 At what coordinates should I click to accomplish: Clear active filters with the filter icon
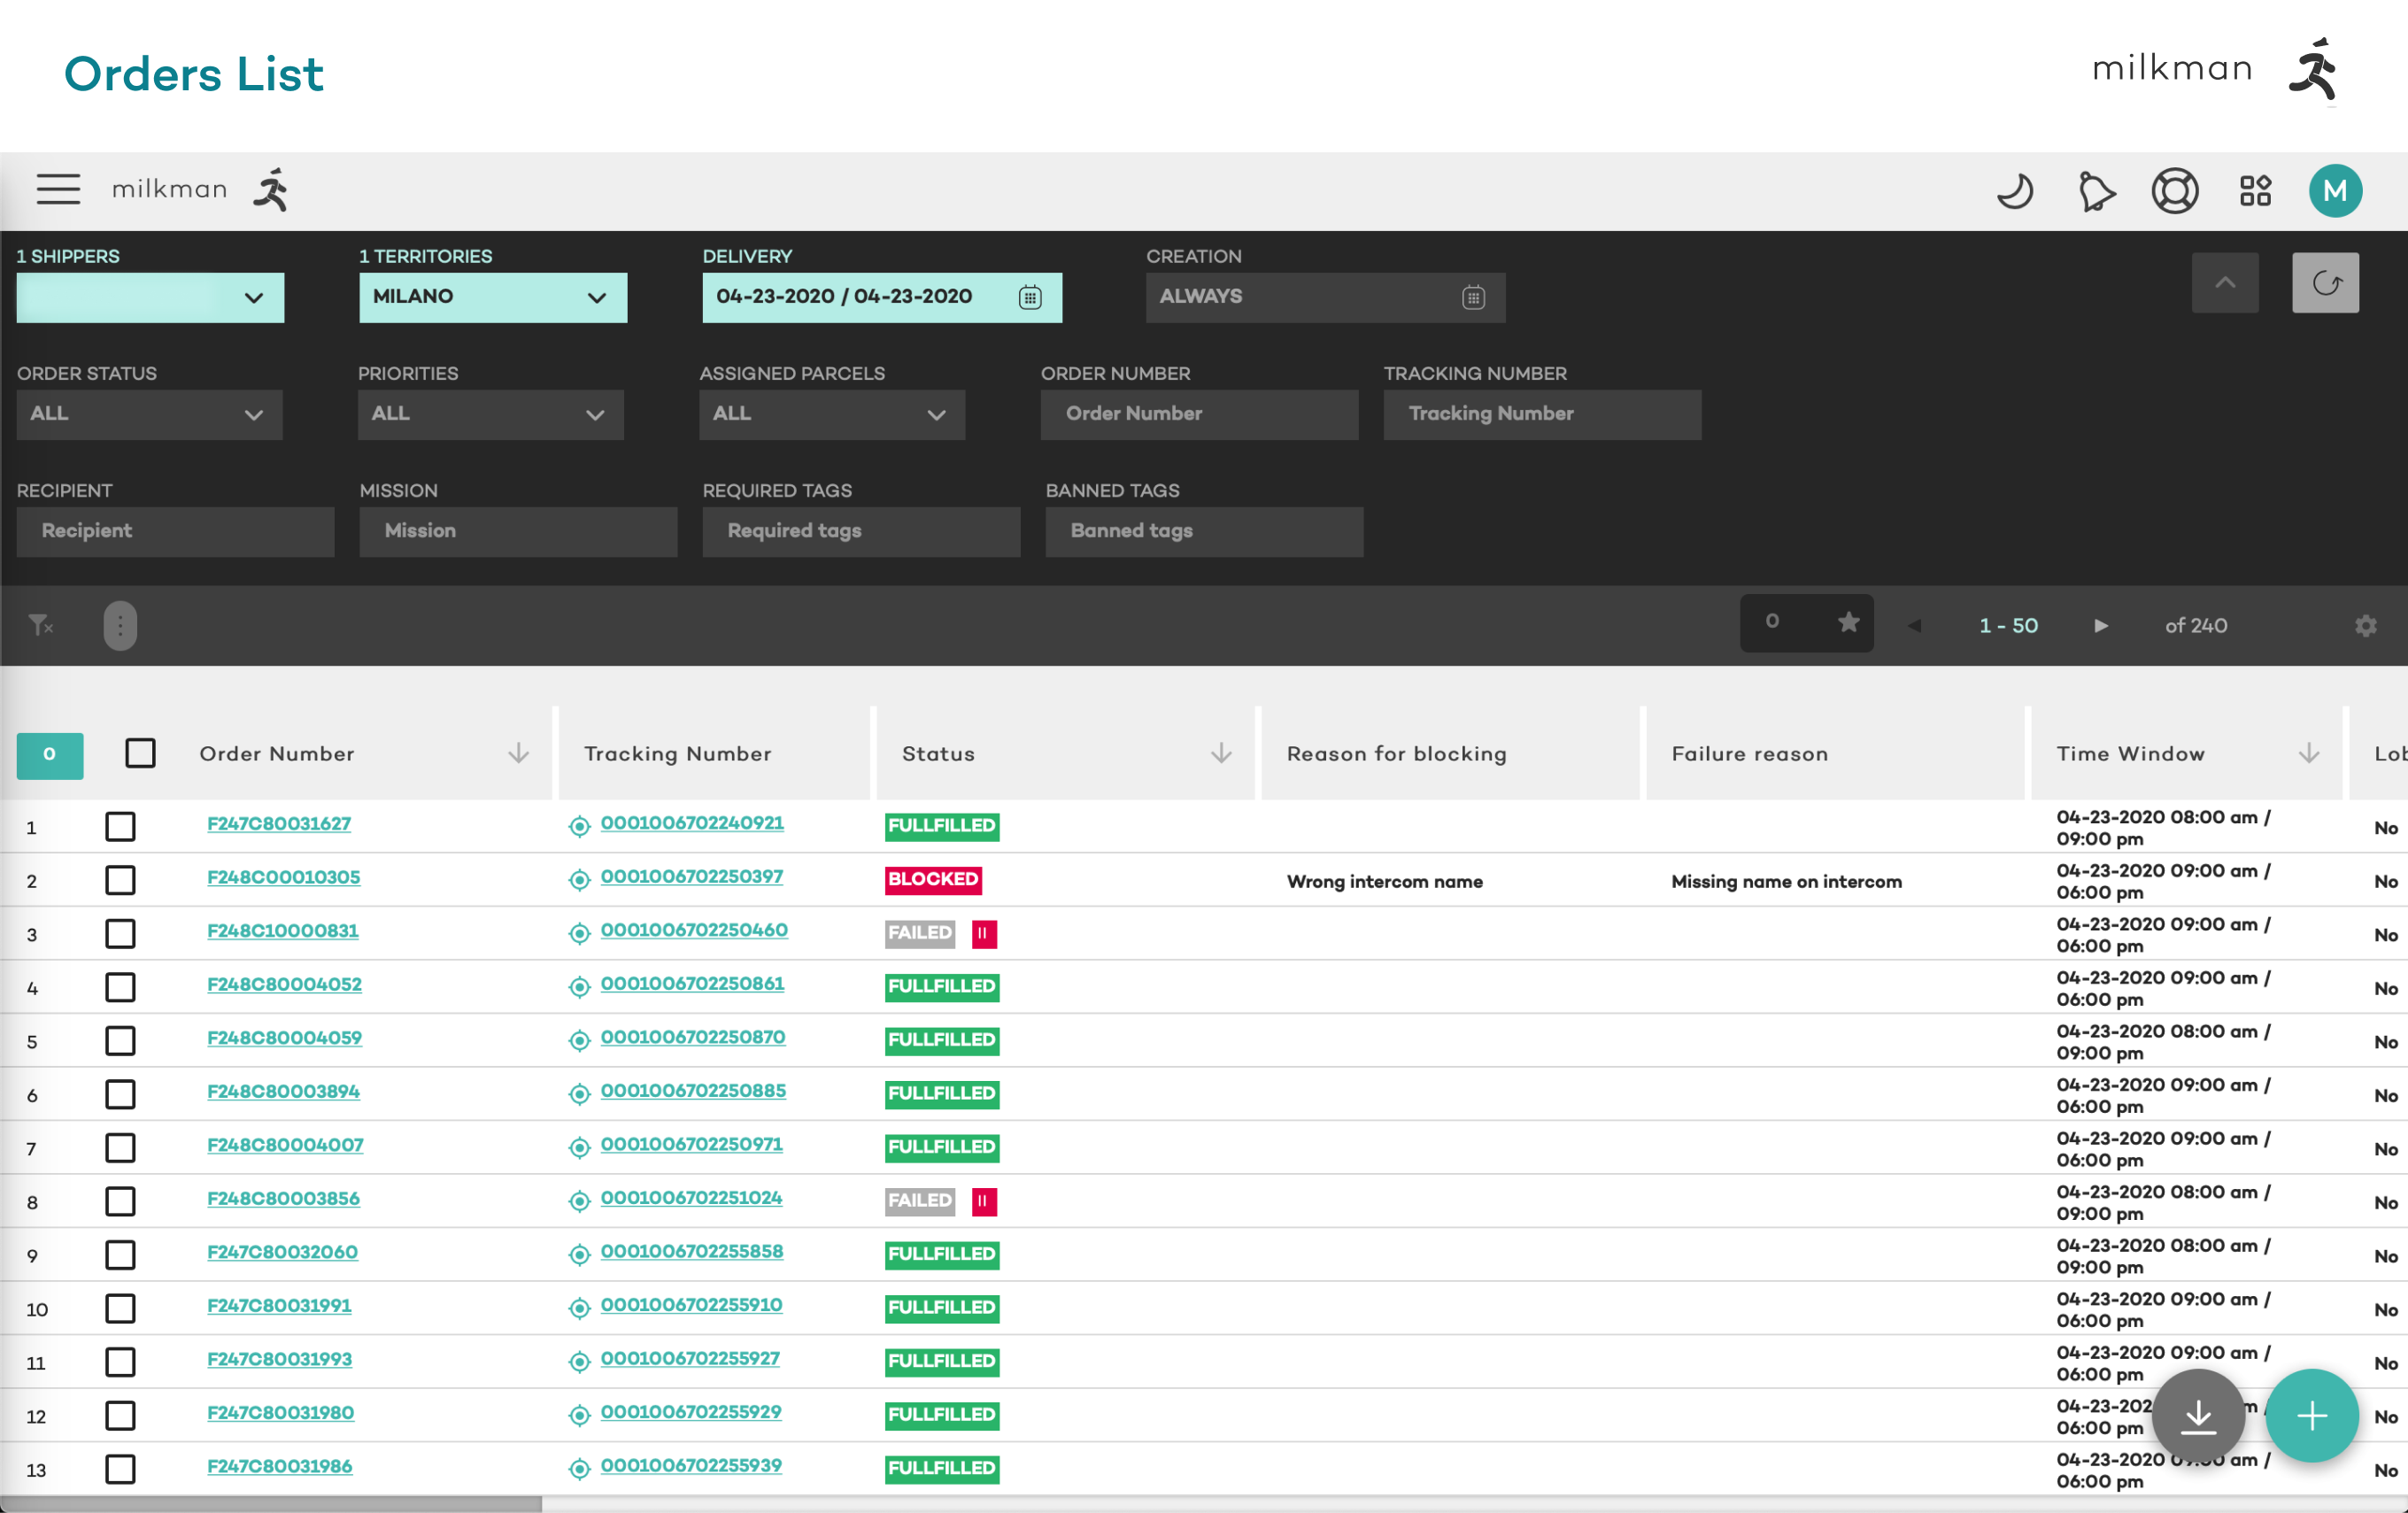pos(40,625)
